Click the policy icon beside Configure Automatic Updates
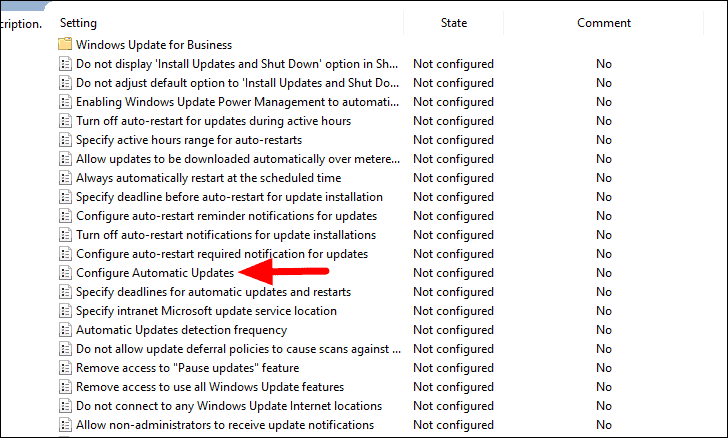 tap(65, 273)
